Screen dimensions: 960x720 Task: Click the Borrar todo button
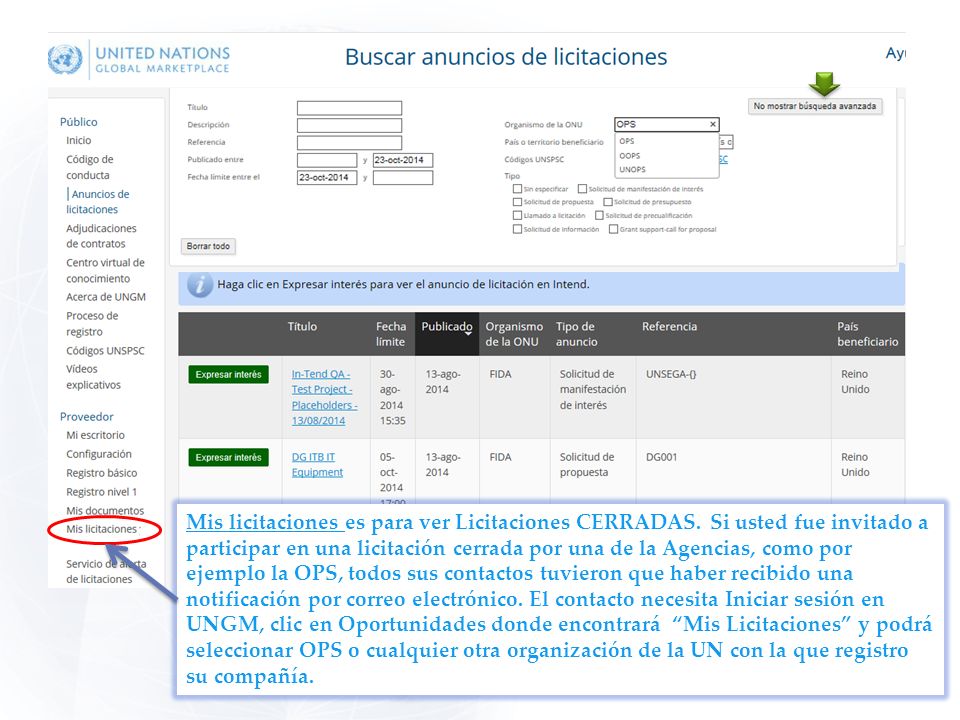pyautogui.click(x=208, y=246)
